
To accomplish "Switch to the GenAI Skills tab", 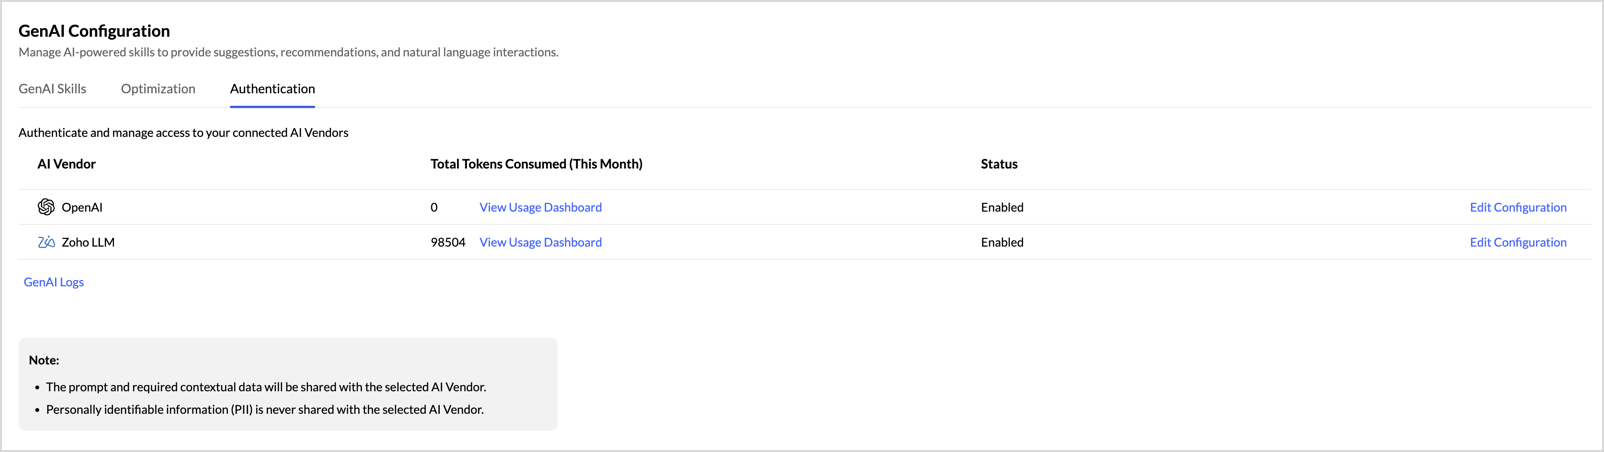I will (x=52, y=89).
